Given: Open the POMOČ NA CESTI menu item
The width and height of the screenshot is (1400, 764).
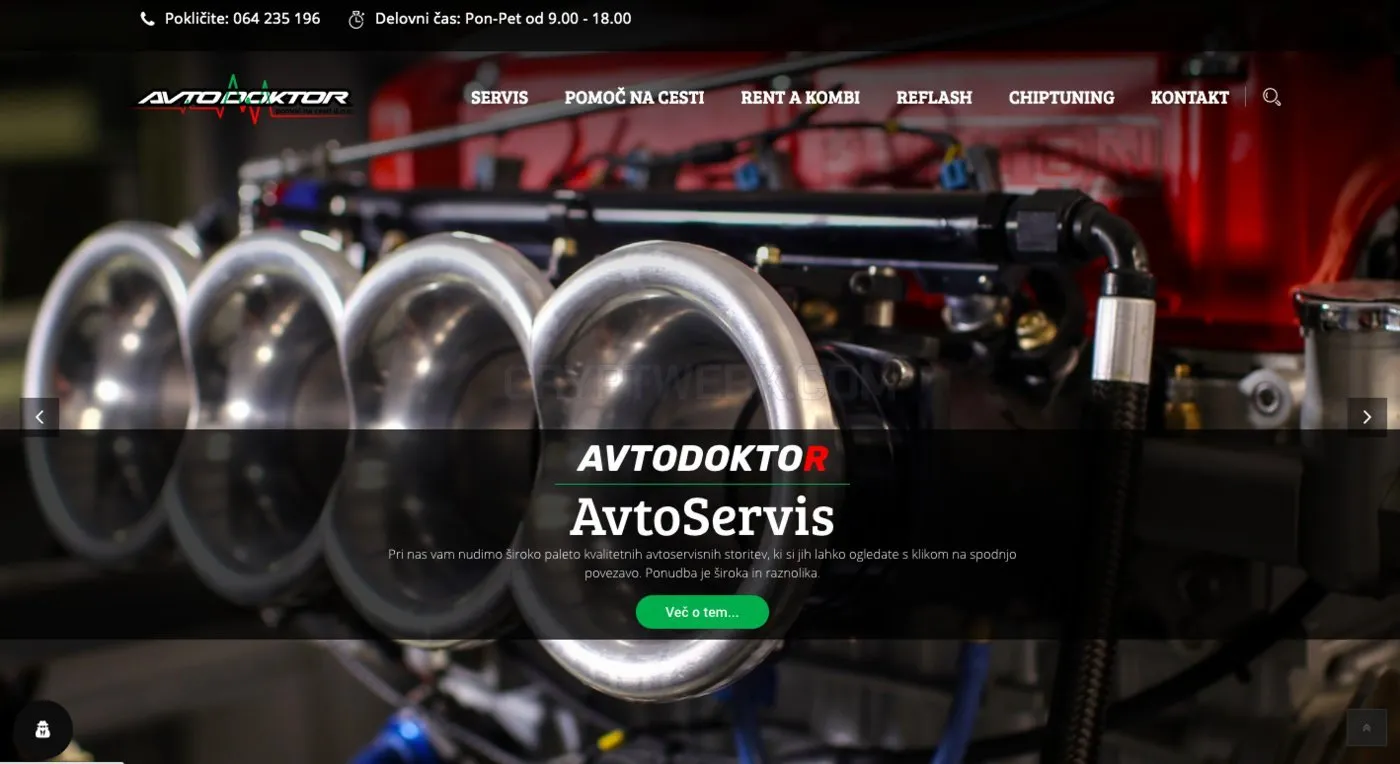Looking at the screenshot, I should click(x=634, y=97).
